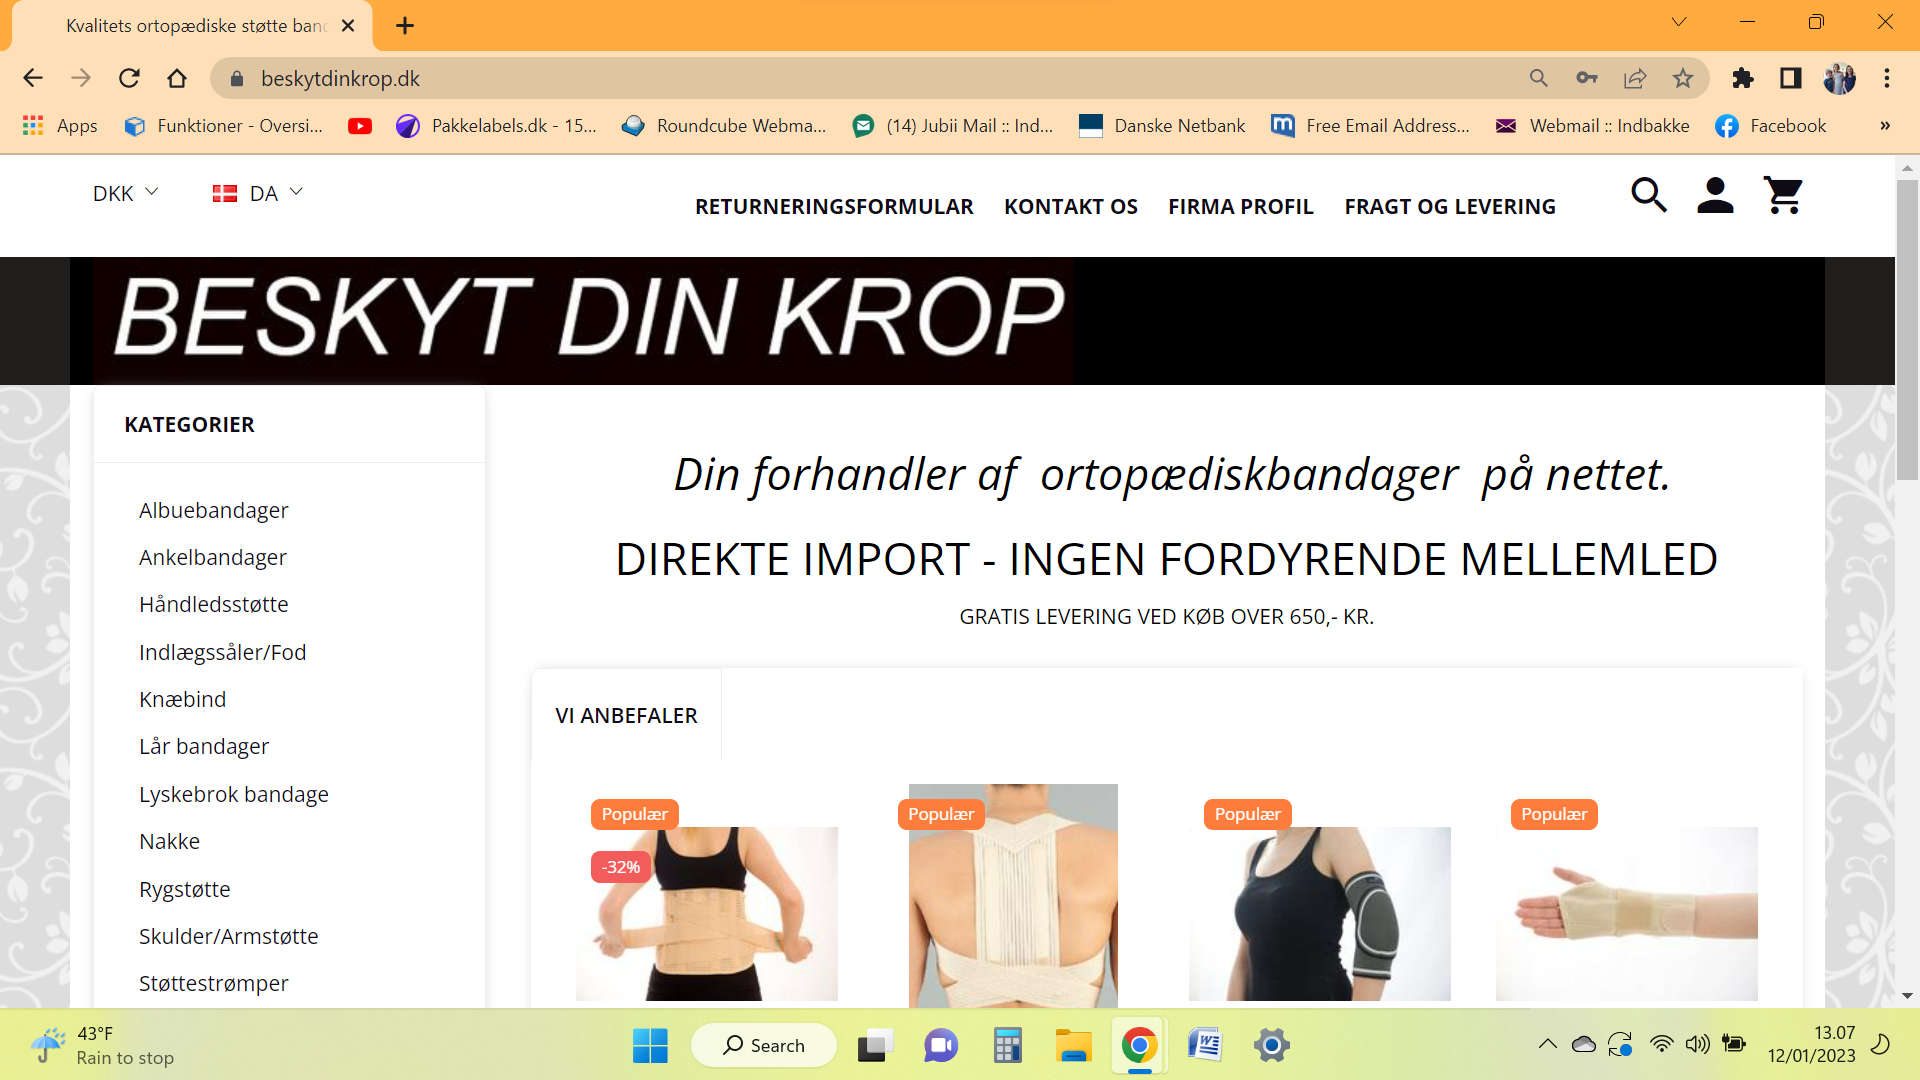This screenshot has width=1920, height=1080.
Task: Go to browser home page icon
Action: tap(177, 78)
